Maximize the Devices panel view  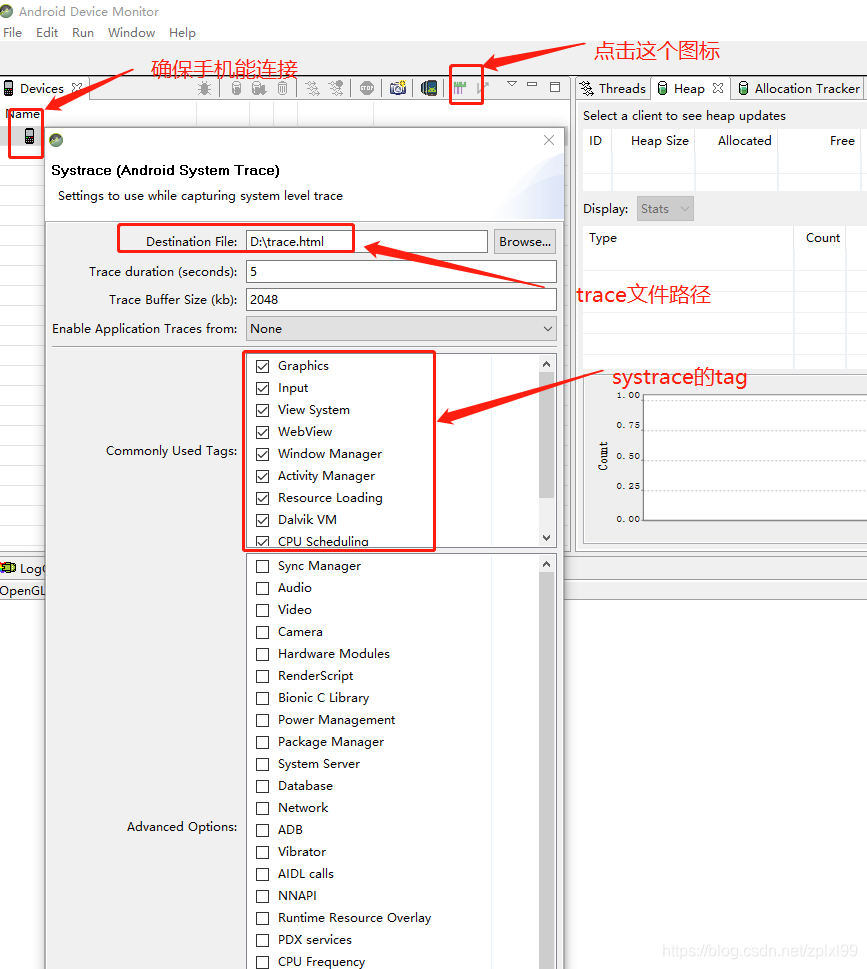click(555, 87)
